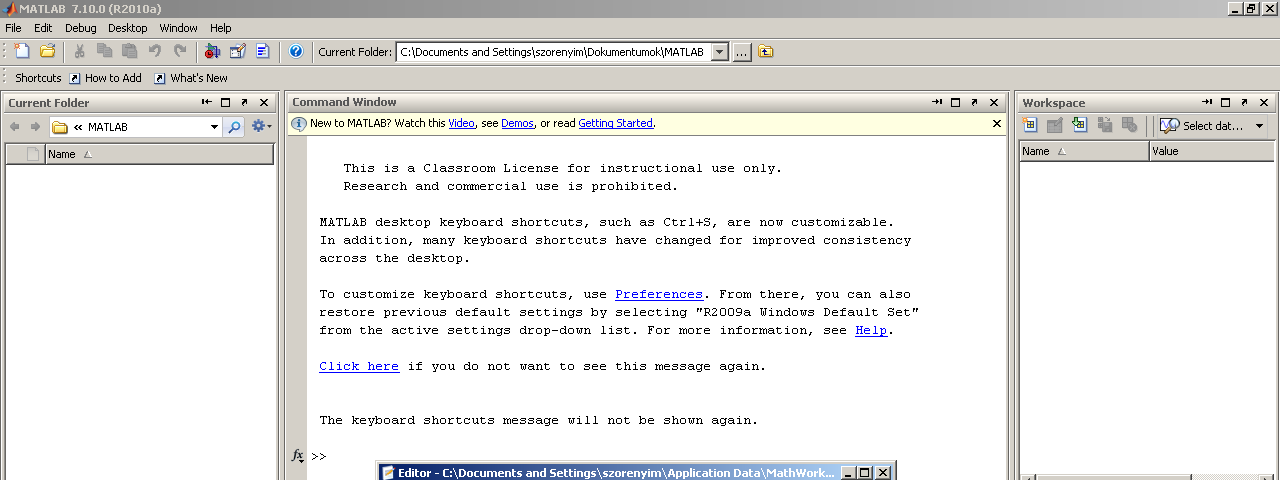This screenshot has height=480, width=1280.
Task: Minimize Current Folder panel
Action: click(207, 102)
